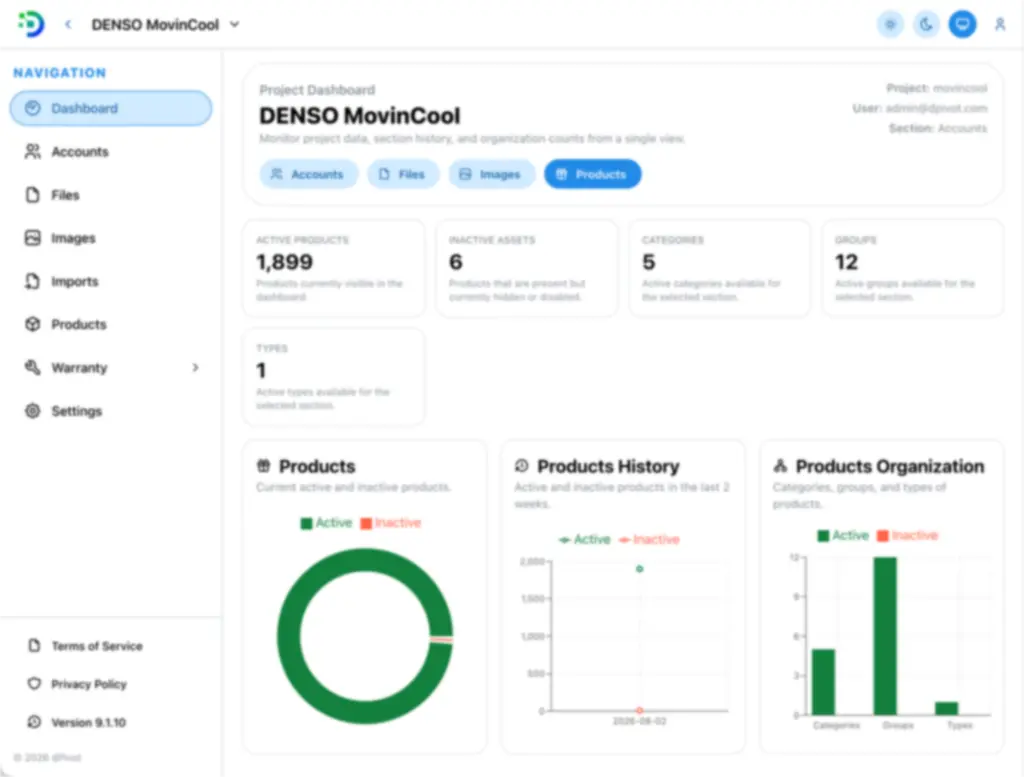
Task: Click the Settings gear icon
Action: [33, 411]
